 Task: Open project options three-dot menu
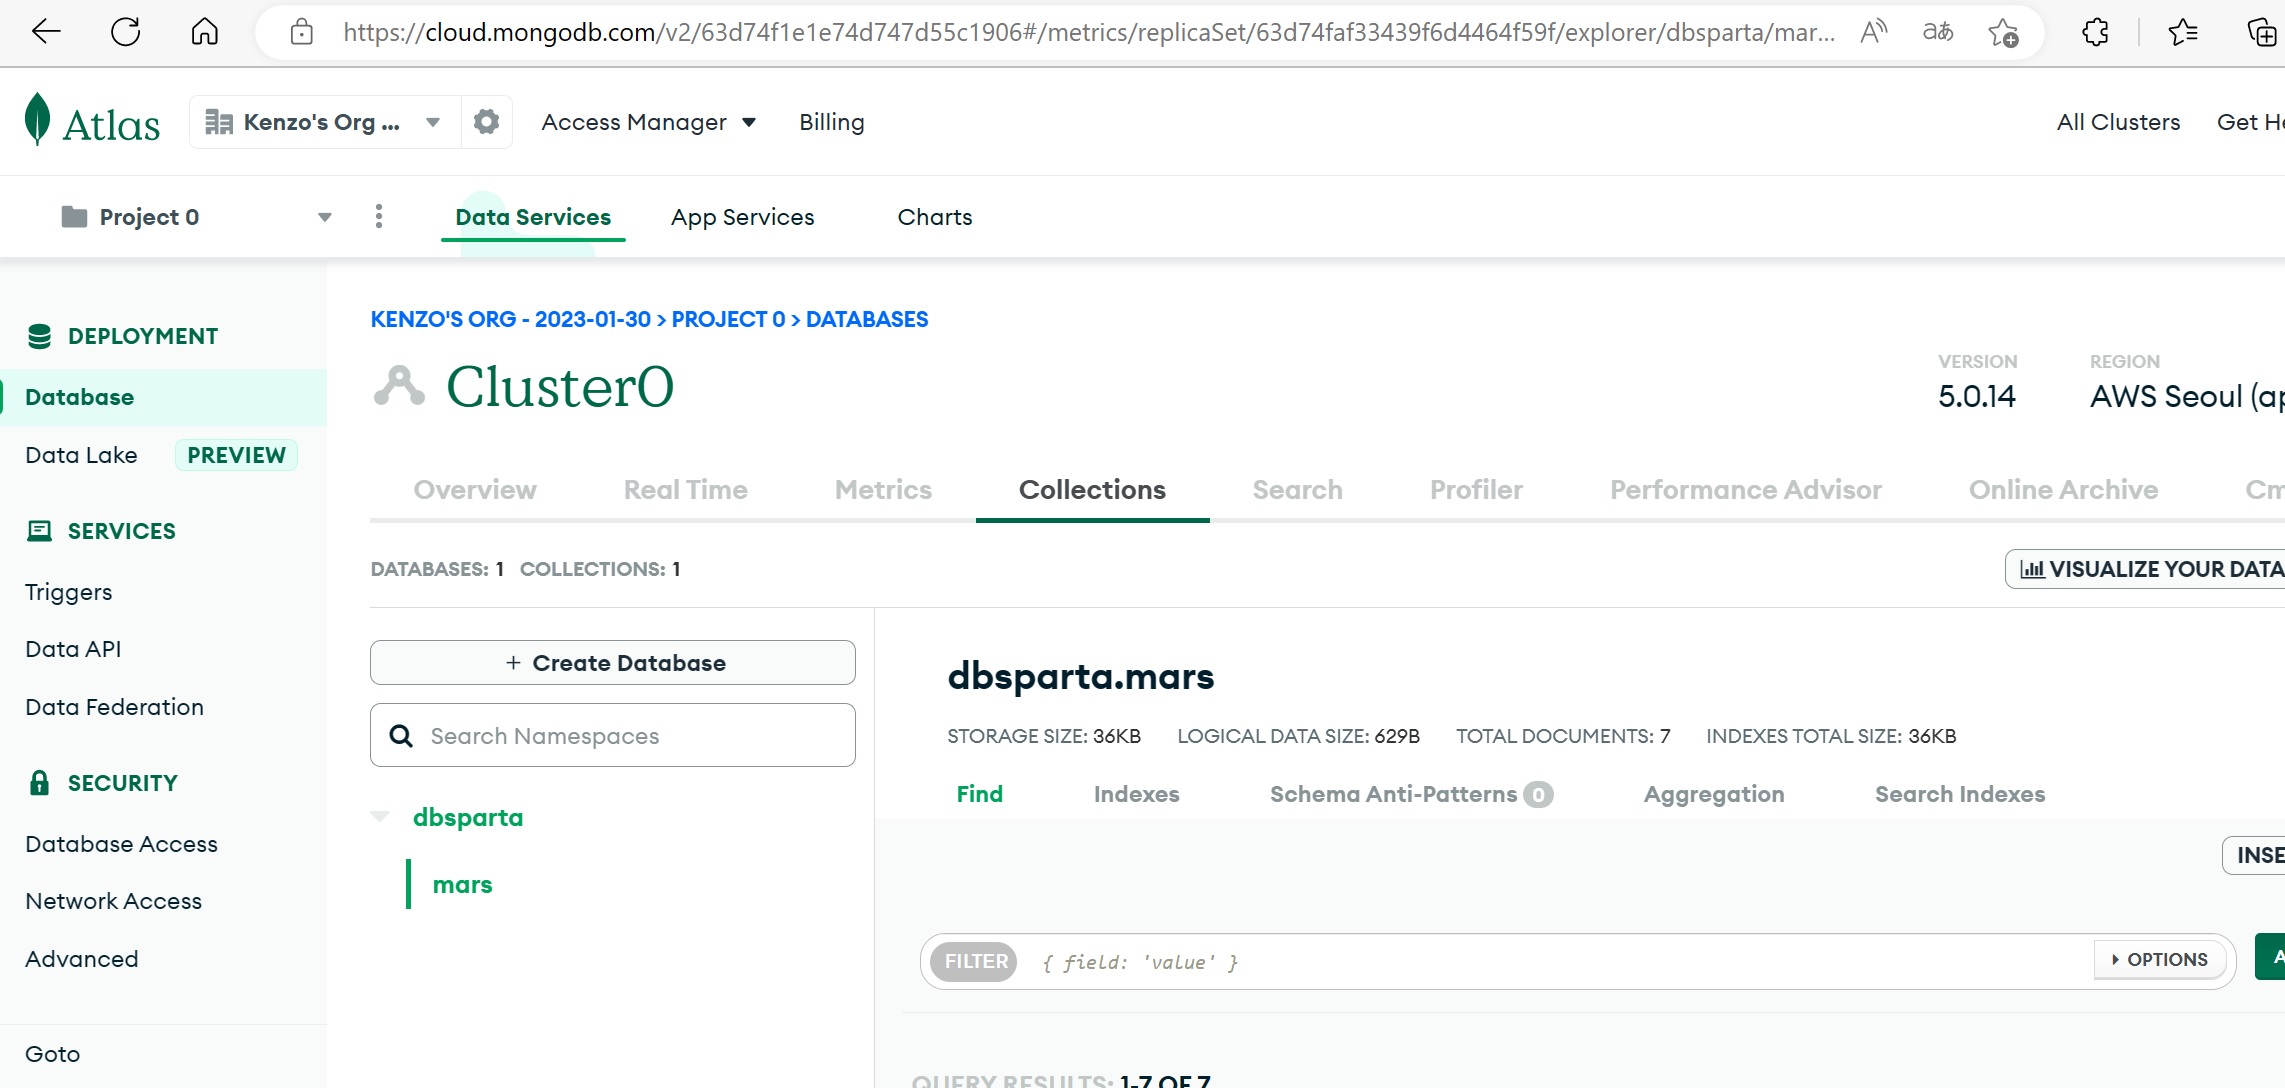[378, 216]
